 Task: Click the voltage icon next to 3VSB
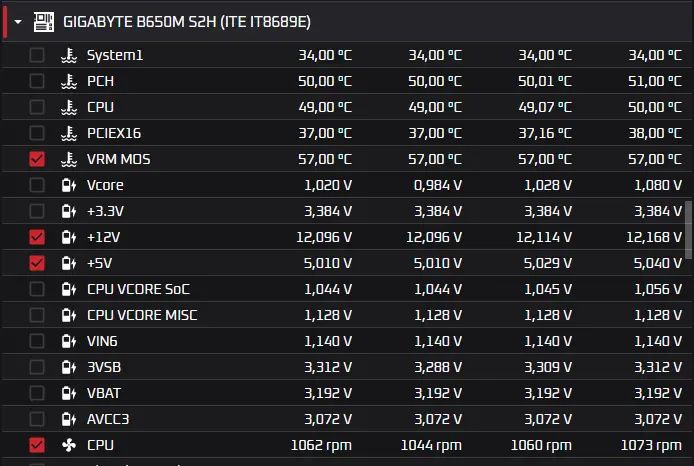pos(69,367)
